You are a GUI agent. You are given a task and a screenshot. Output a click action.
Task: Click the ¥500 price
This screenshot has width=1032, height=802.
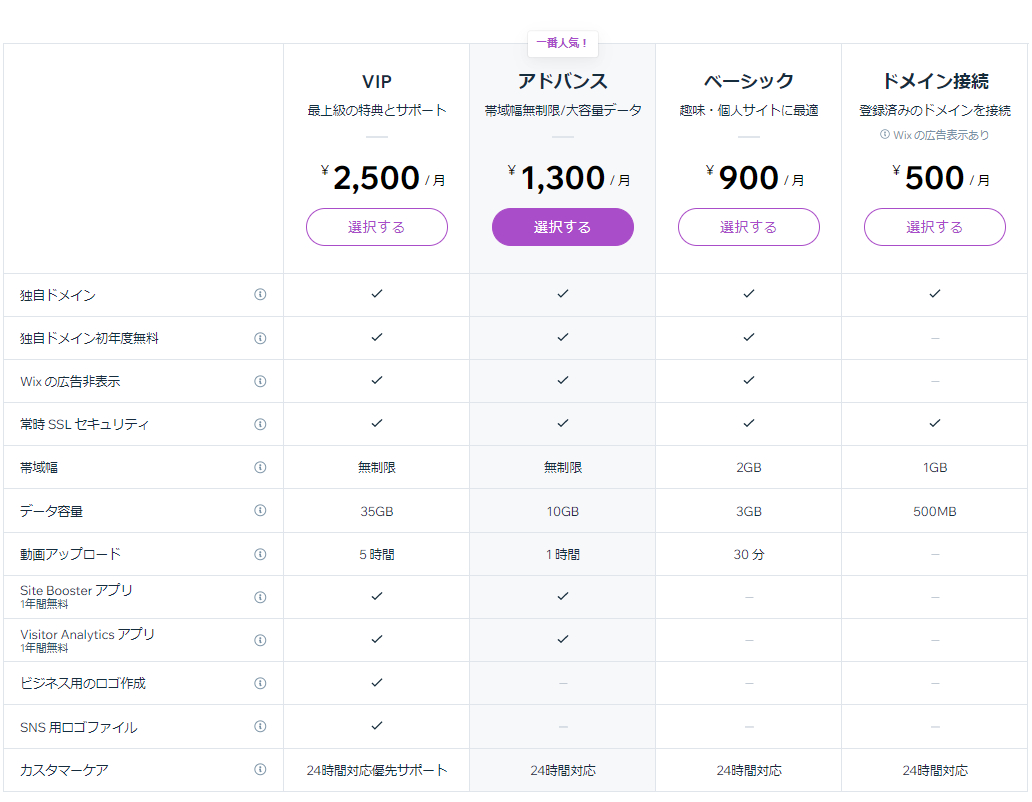pyautogui.click(x=941, y=178)
